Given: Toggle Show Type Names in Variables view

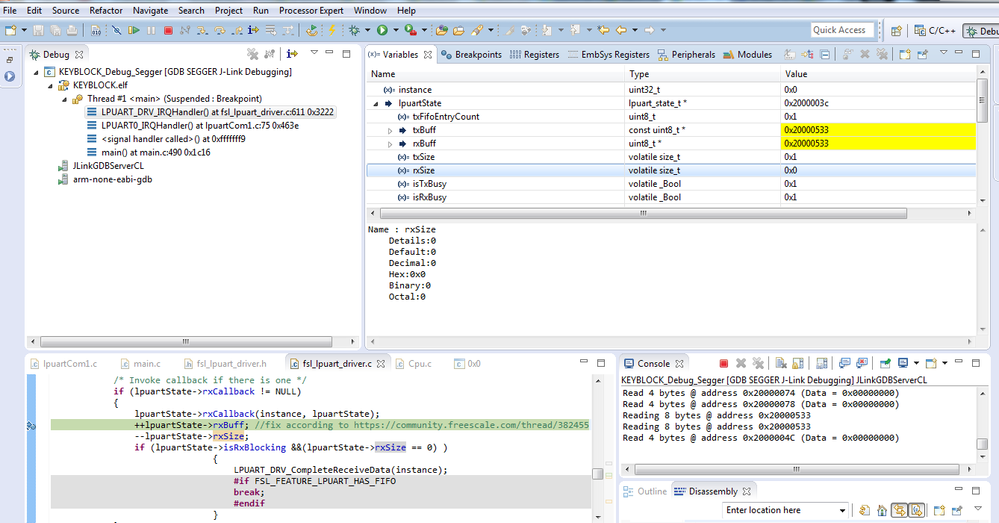Looking at the screenshot, I should coord(790,55).
